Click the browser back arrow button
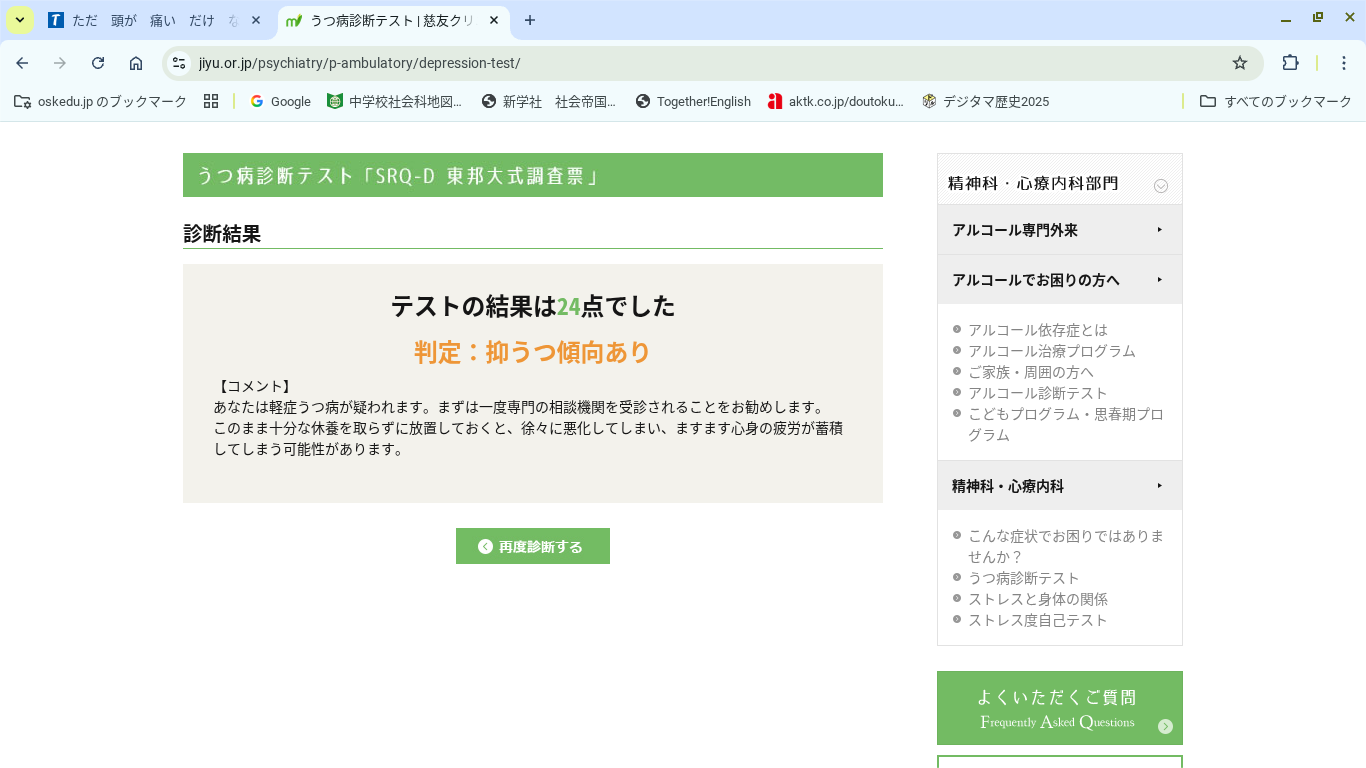This screenshot has width=1366, height=768. click(22, 63)
